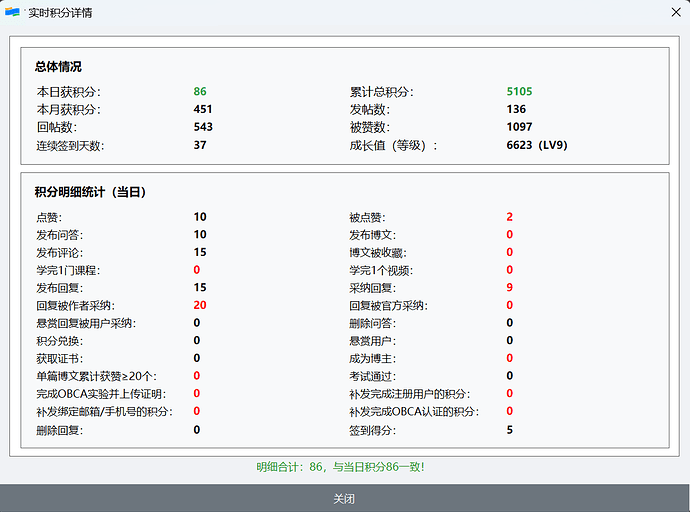Click the 签到得分 label
This screenshot has width=690, height=512.
372,430
